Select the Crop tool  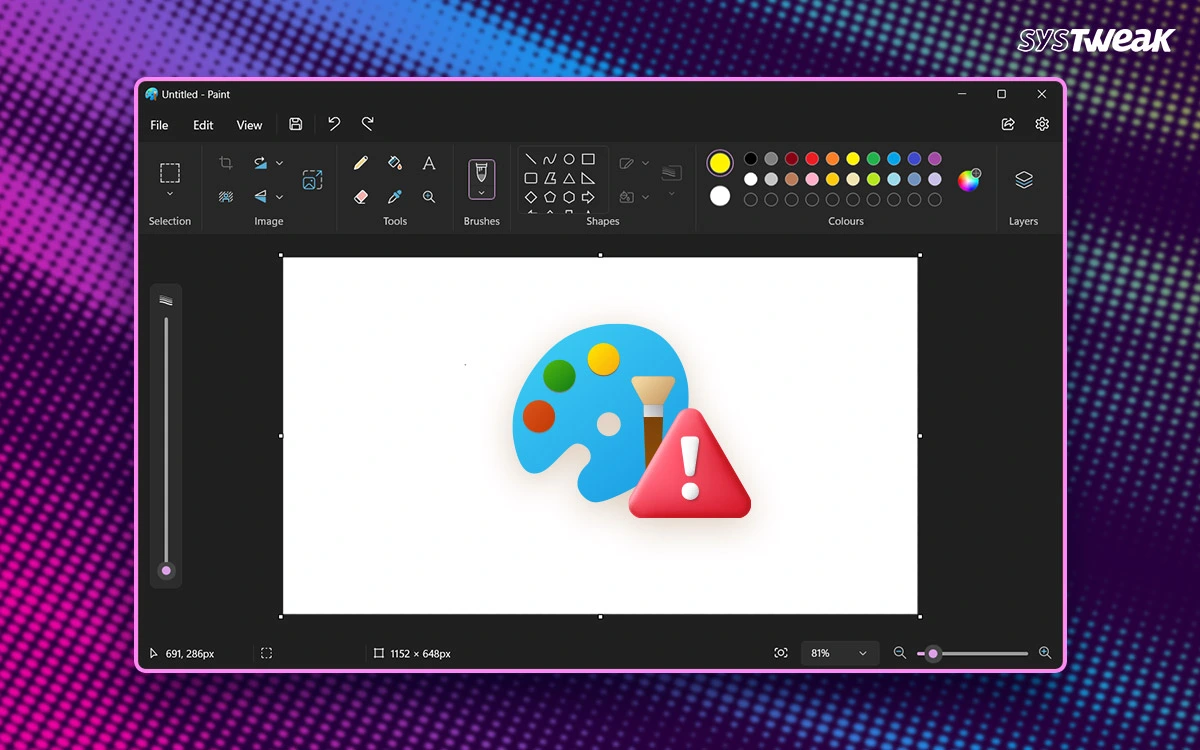click(x=226, y=162)
